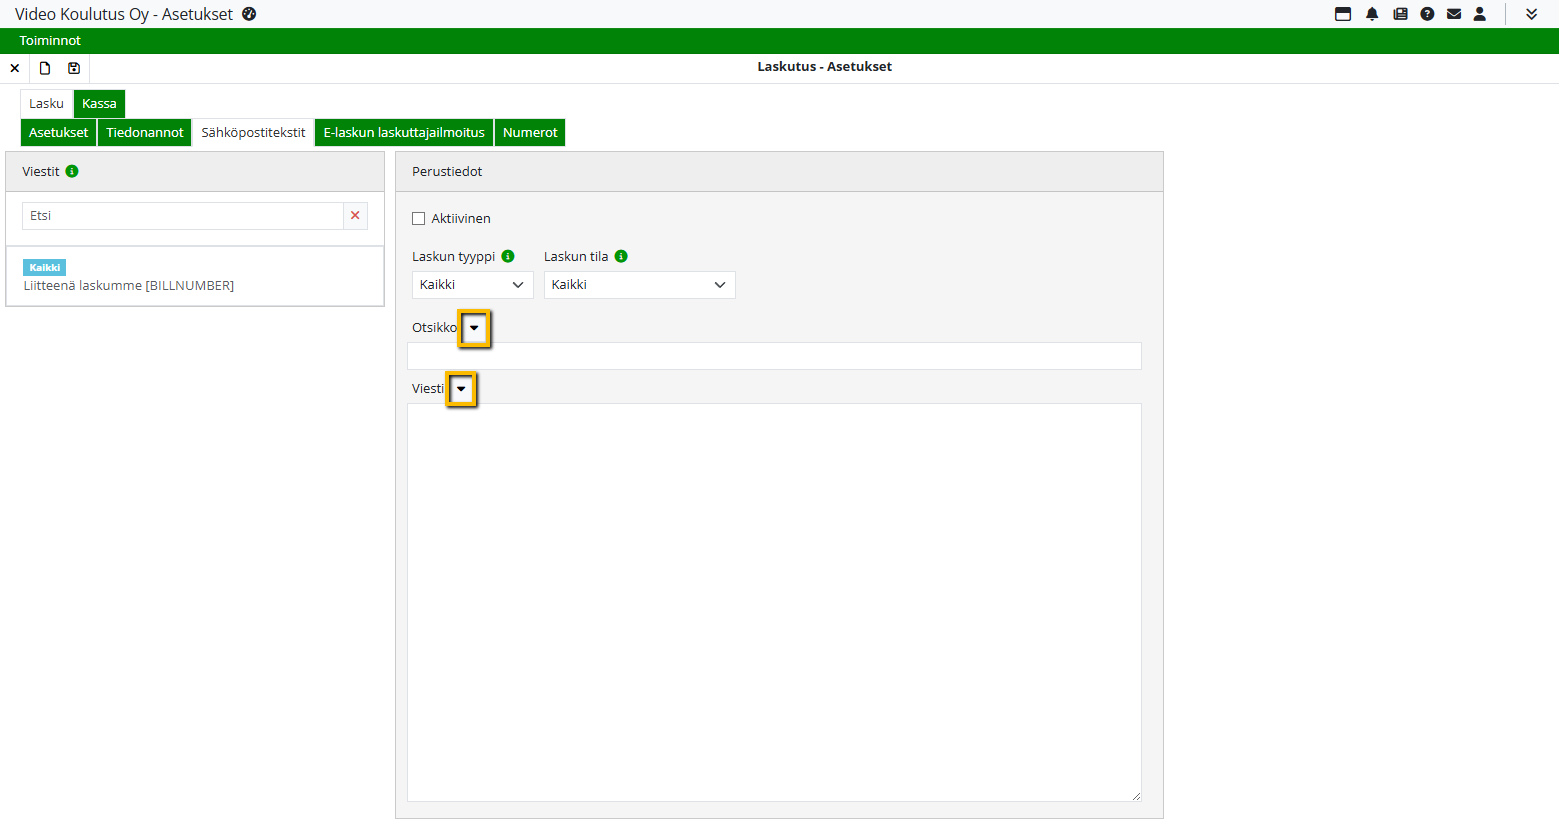Open messages envelope icon

[1454, 14]
